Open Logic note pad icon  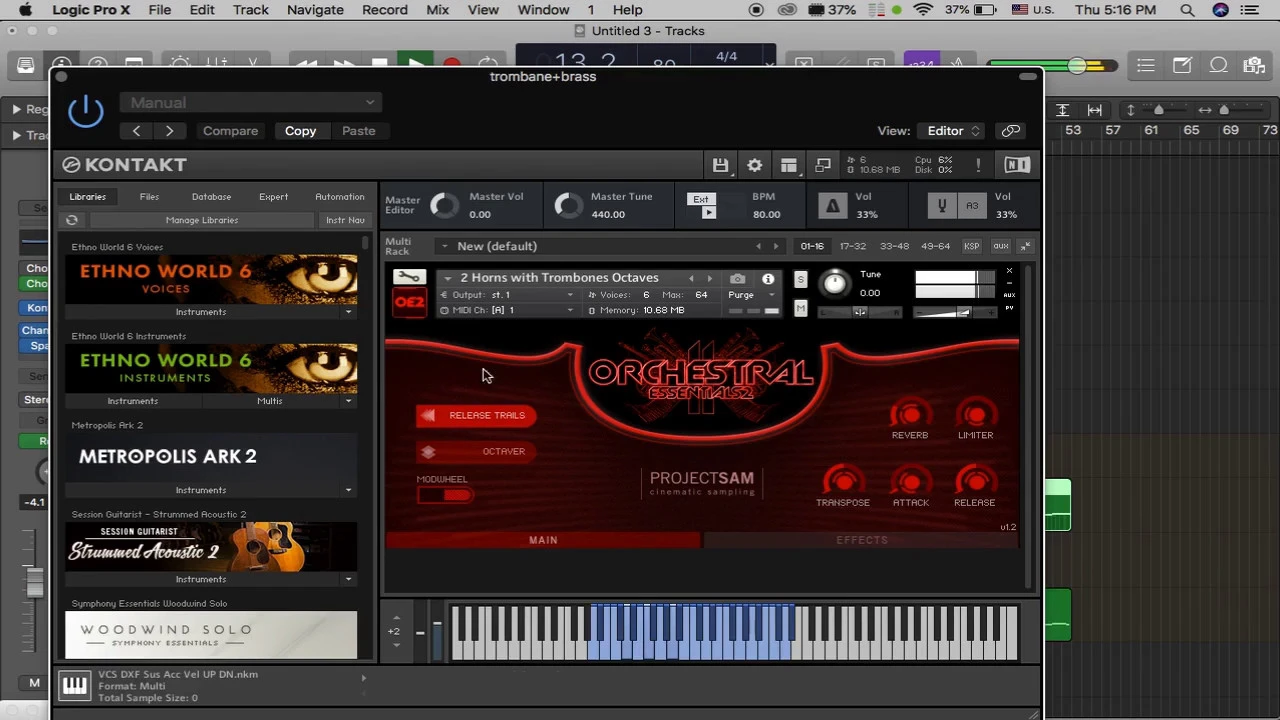1182,66
